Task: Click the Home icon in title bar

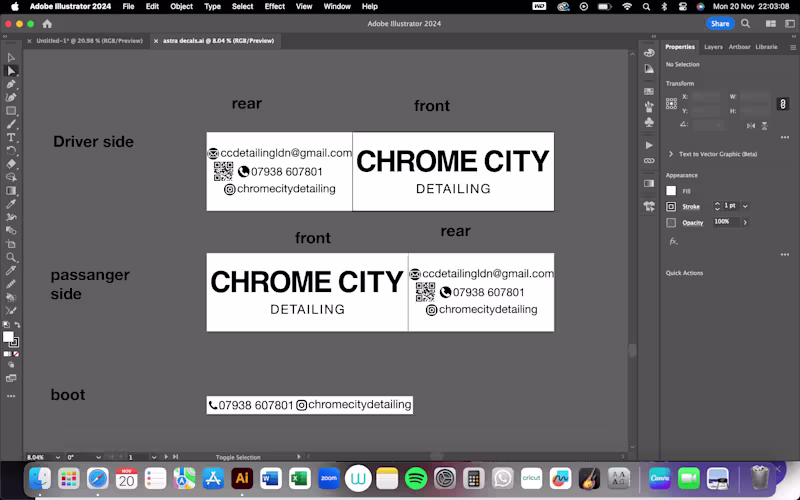Action: tap(47, 23)
